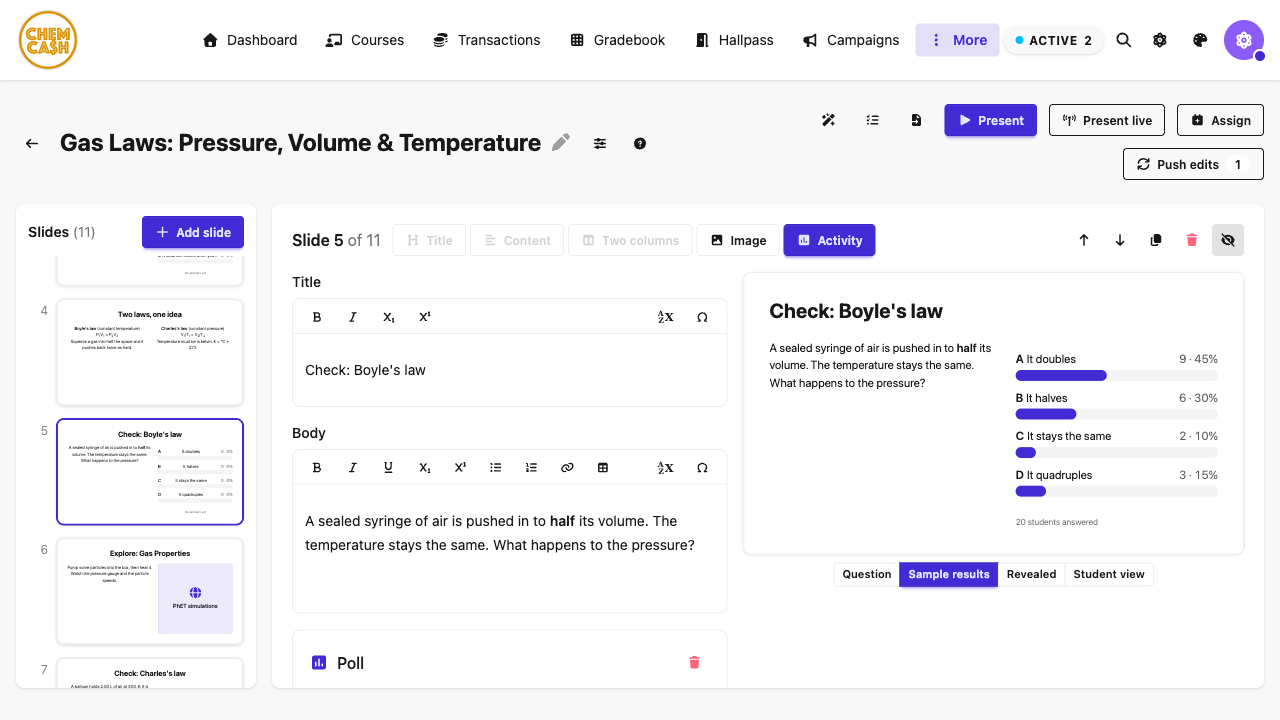Screen dimensions: 1280x720
Task: Click the magic wand icon
Action: [x=828, y=120]
